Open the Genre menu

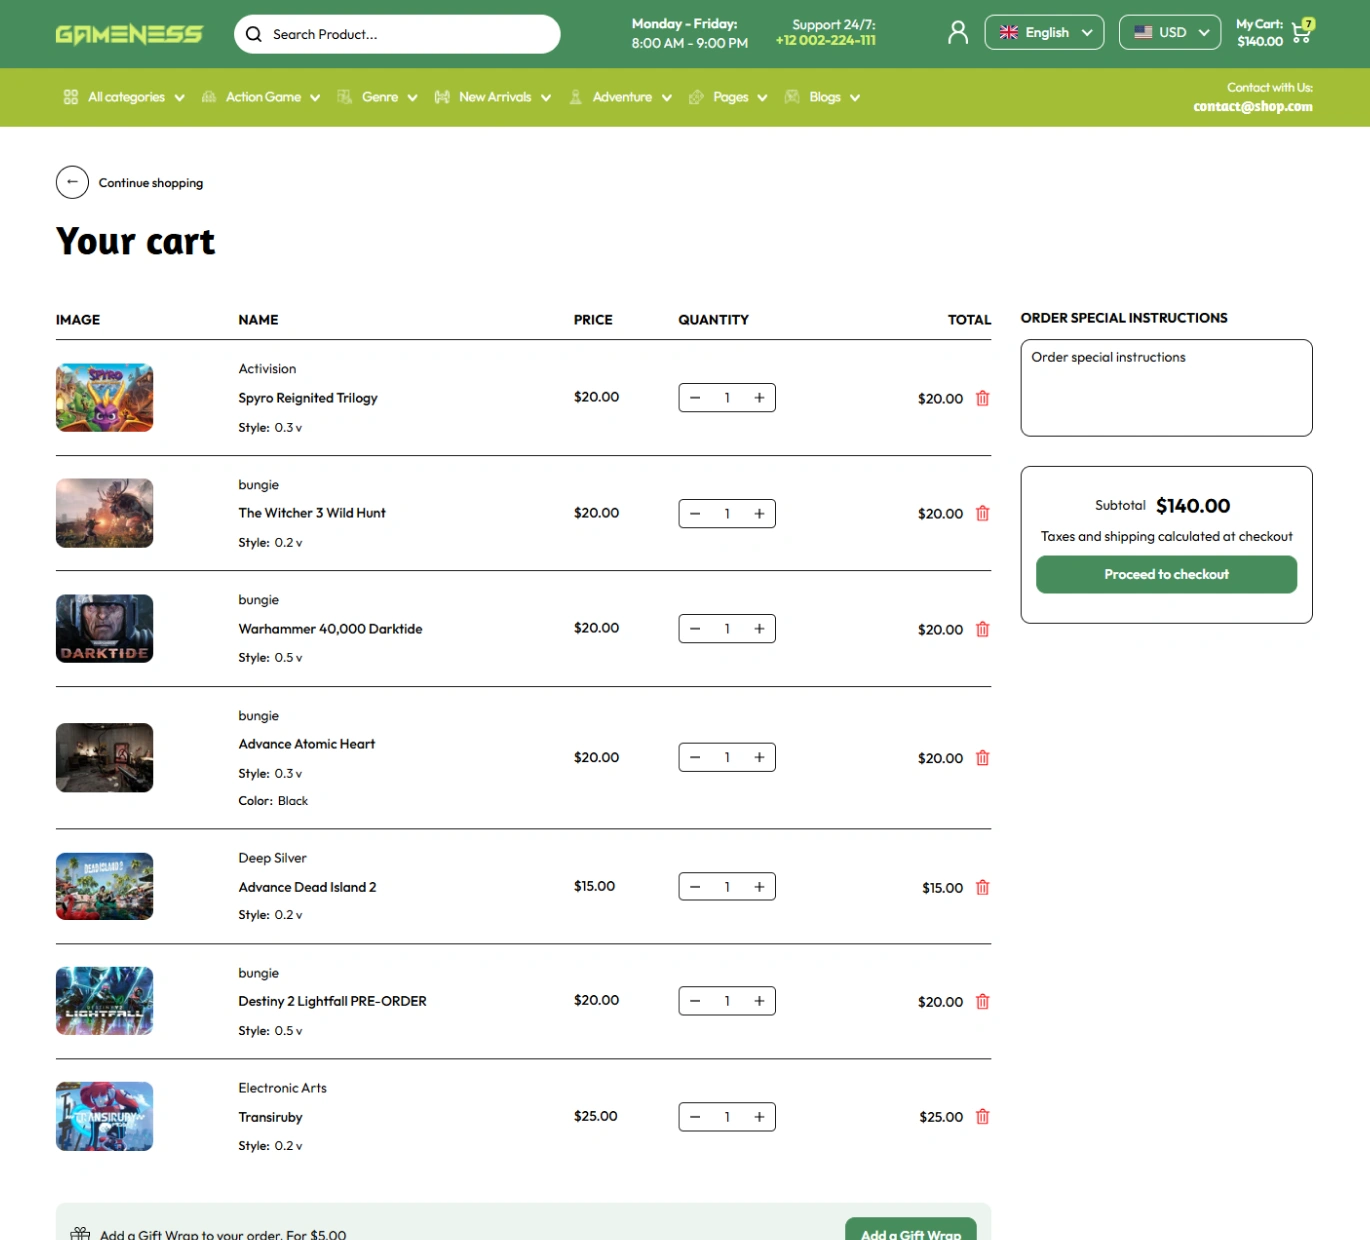tap(377, 97)
